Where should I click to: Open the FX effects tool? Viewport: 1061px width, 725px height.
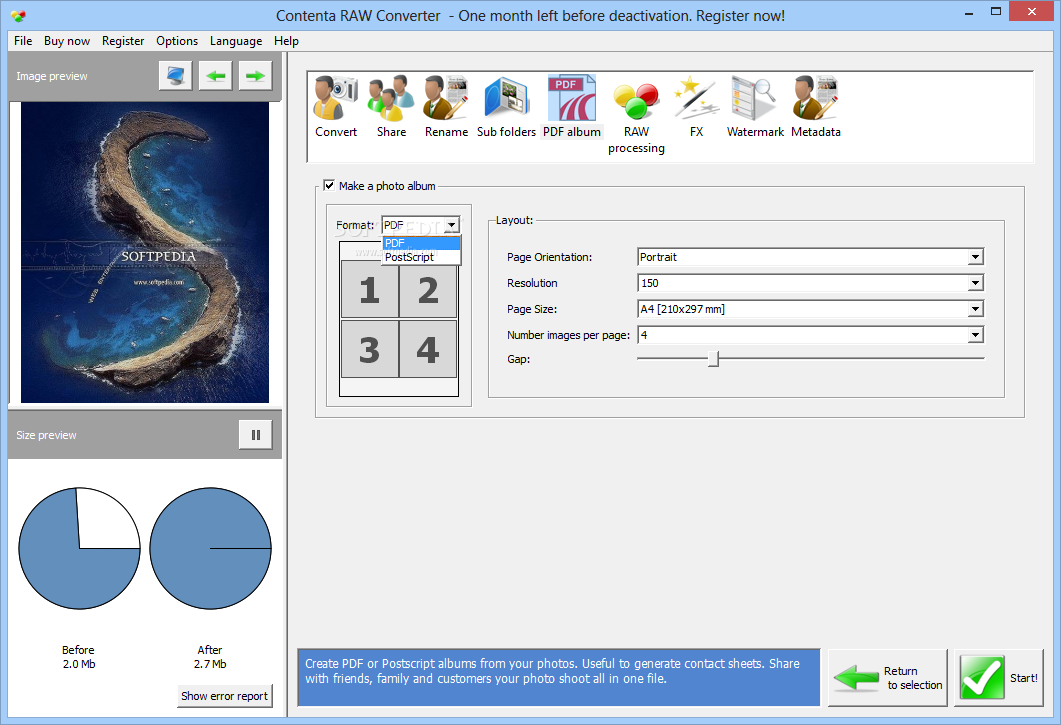point(696,107)
